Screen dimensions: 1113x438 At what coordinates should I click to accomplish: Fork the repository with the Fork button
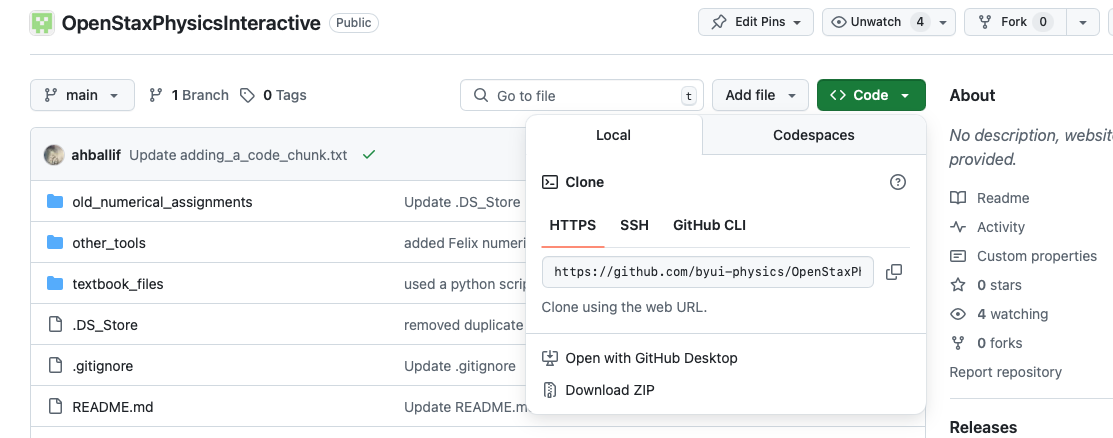click(1015, 22)
